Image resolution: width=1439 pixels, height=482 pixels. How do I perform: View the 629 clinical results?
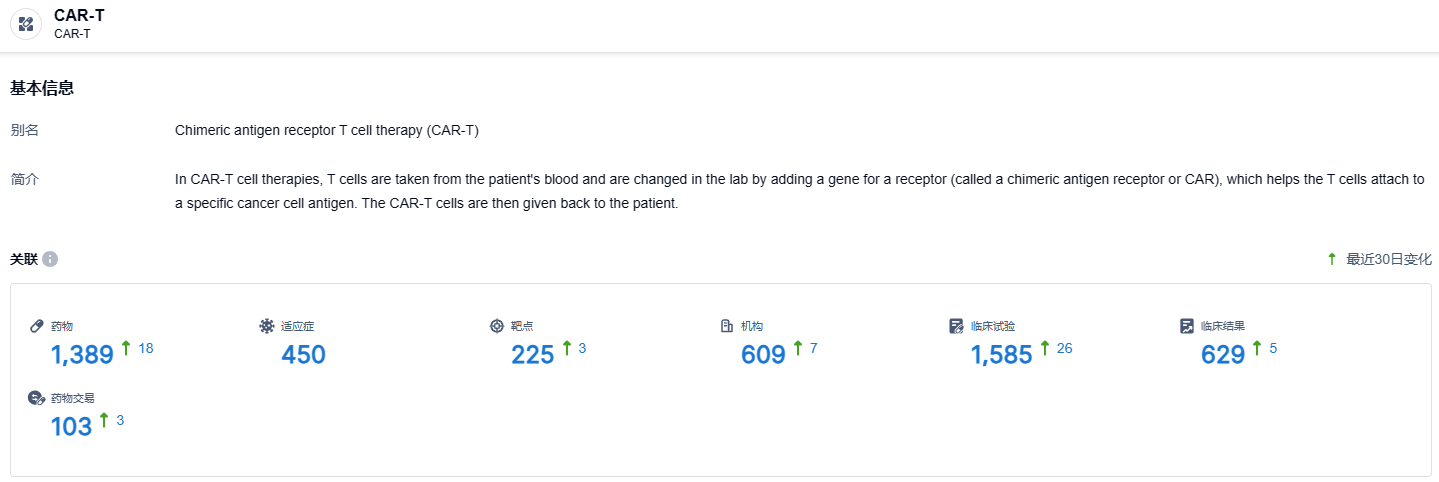coord(1222,354)
